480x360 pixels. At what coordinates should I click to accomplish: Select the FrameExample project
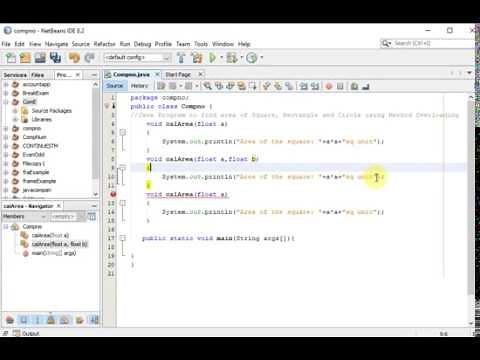39,181
